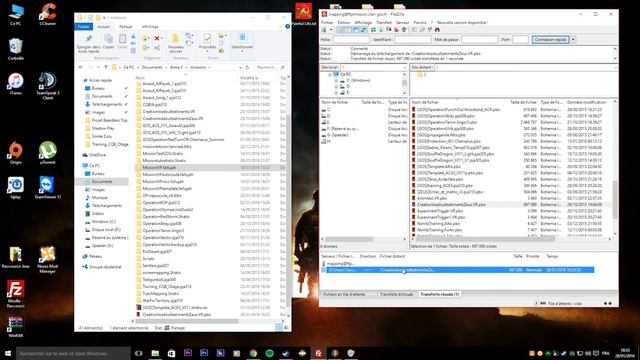Switch to Fichiers en file d'attente tab
The image size is (640, 360).
(344, 294)
